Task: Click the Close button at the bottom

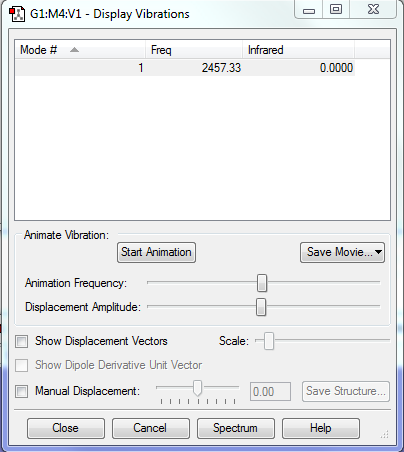Action: pyautogui.click(x=66, y=428)
